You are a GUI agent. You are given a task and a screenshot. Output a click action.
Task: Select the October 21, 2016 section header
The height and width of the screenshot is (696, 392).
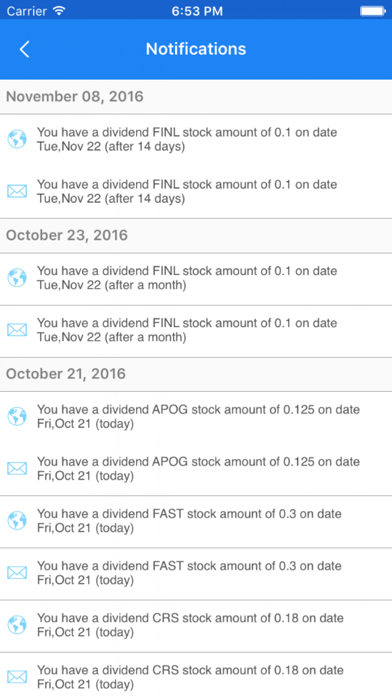pos(196,374)
